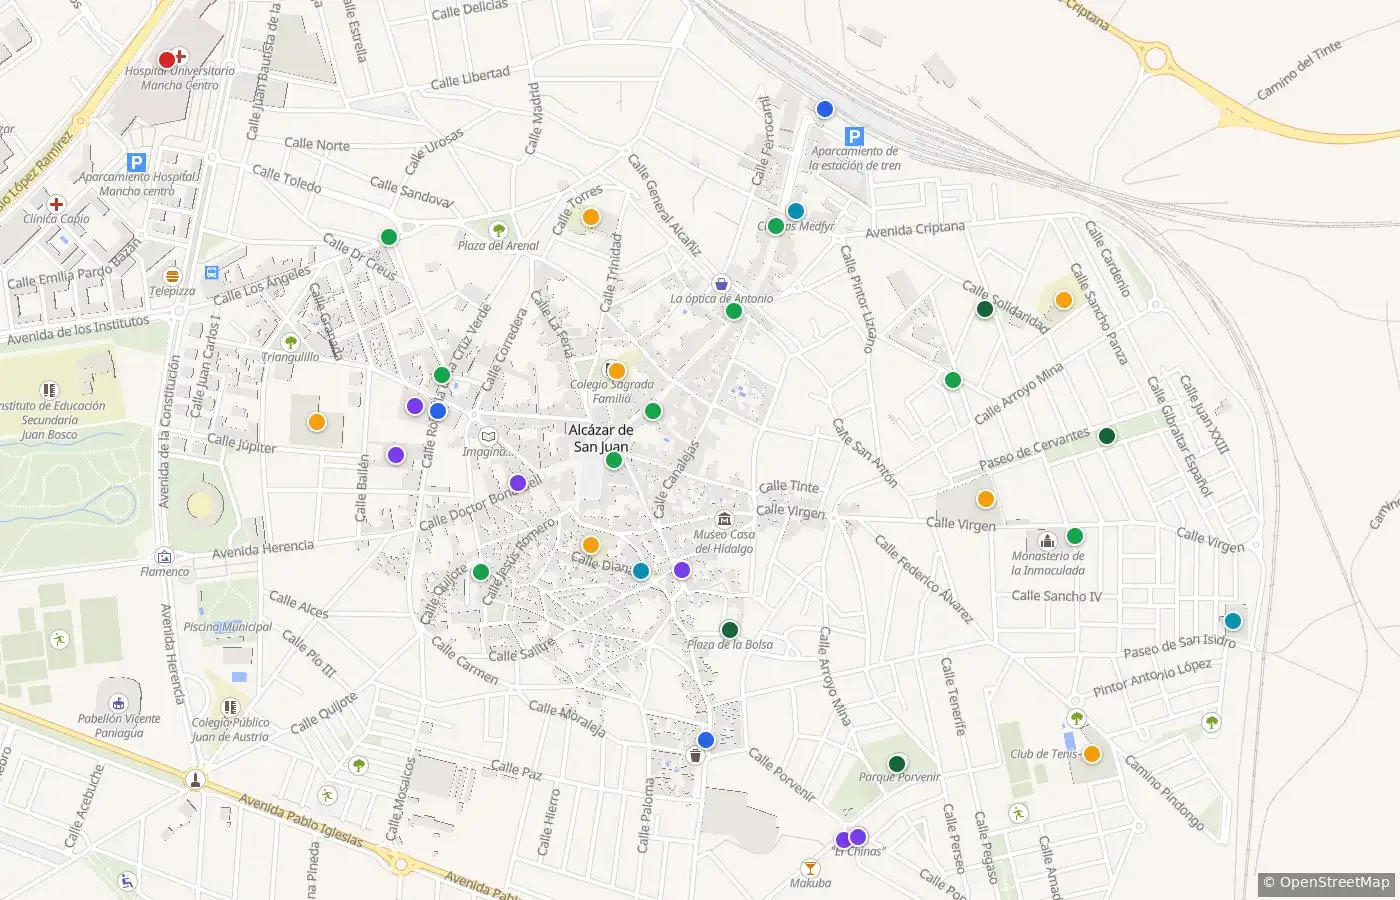Select the Calle Sancho IV street label

(x=1056, y=596)
